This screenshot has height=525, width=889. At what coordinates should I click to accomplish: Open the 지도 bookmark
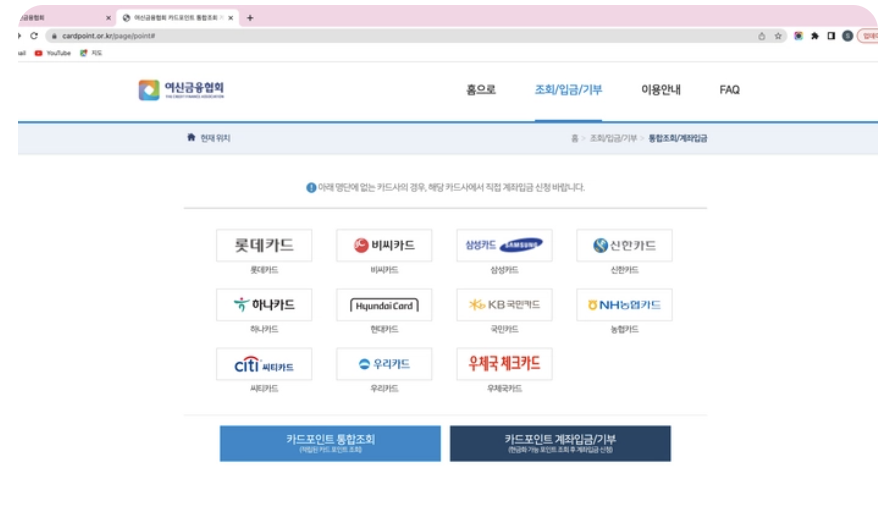click(x=91, y=53)
